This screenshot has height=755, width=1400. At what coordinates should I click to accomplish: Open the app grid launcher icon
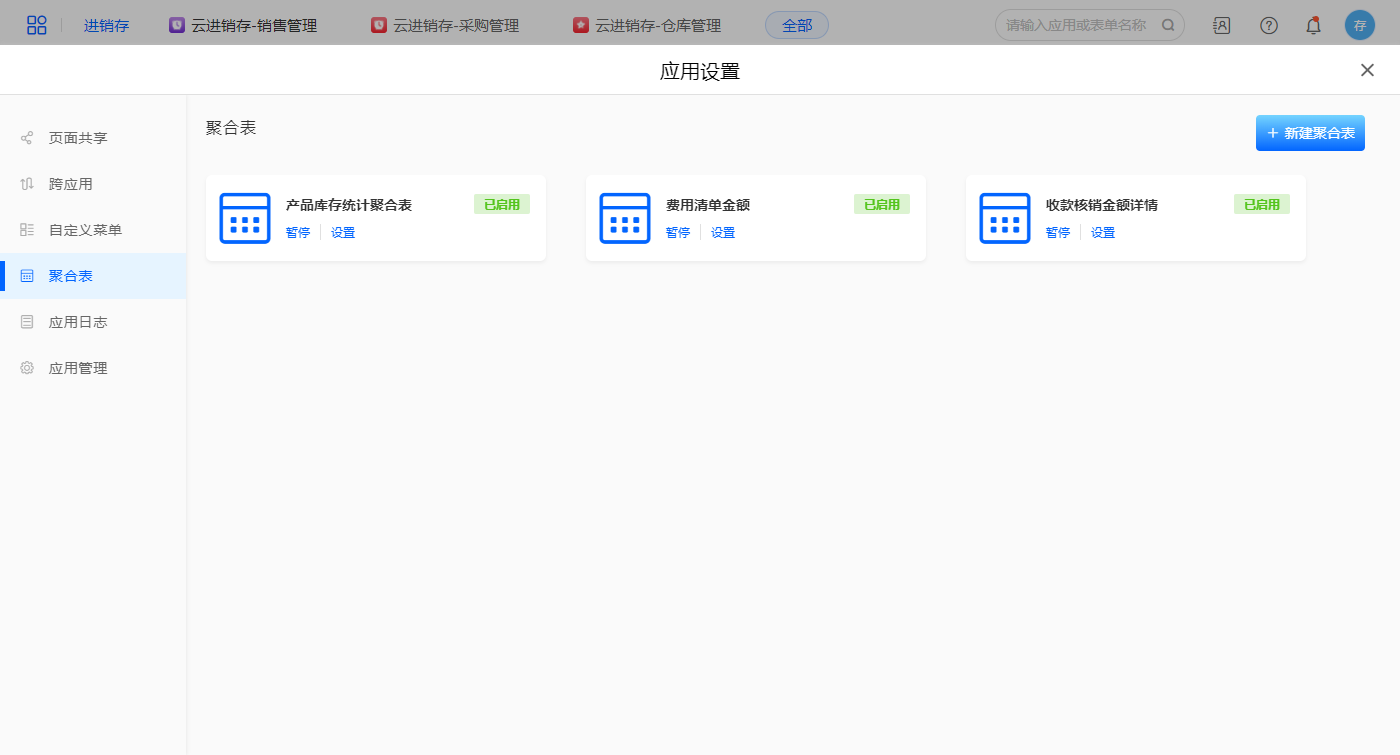pyautogui.click(x=37, y=25)
